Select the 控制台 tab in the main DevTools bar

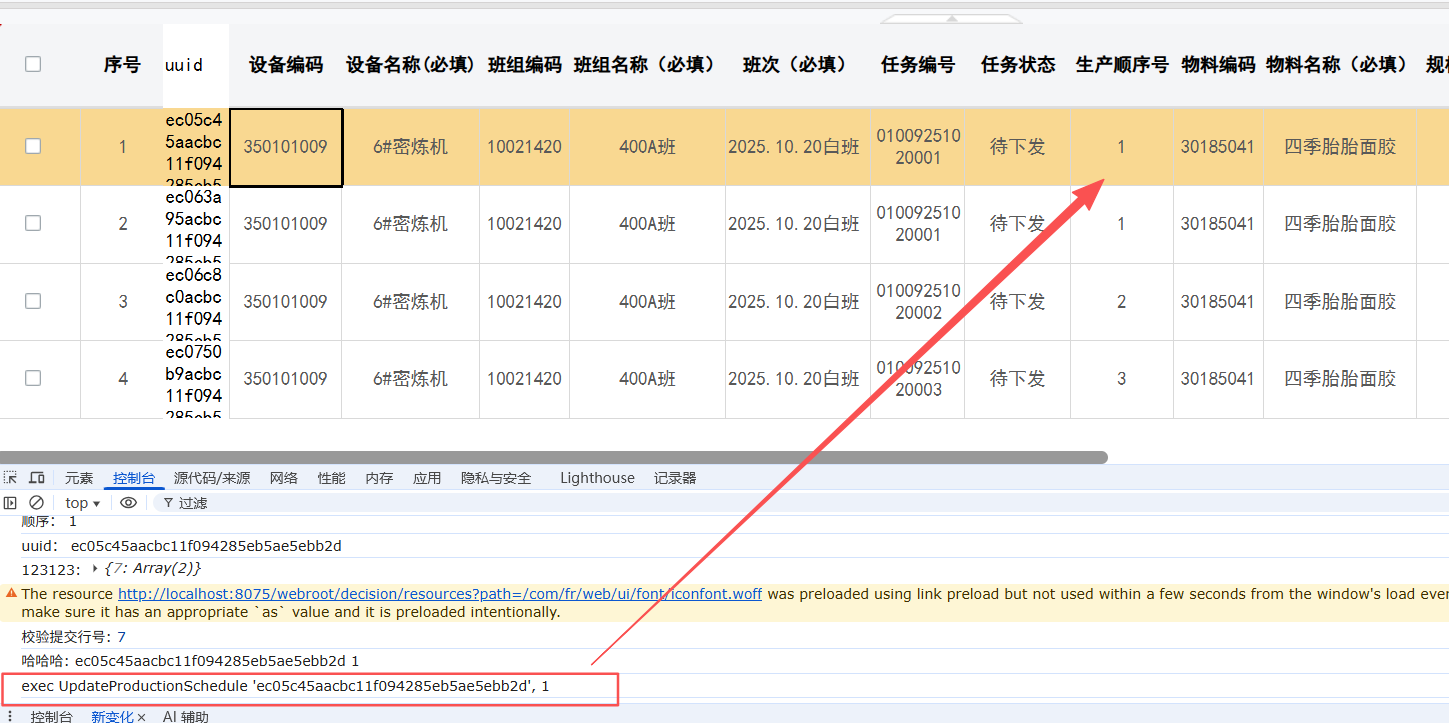(134, 478)
